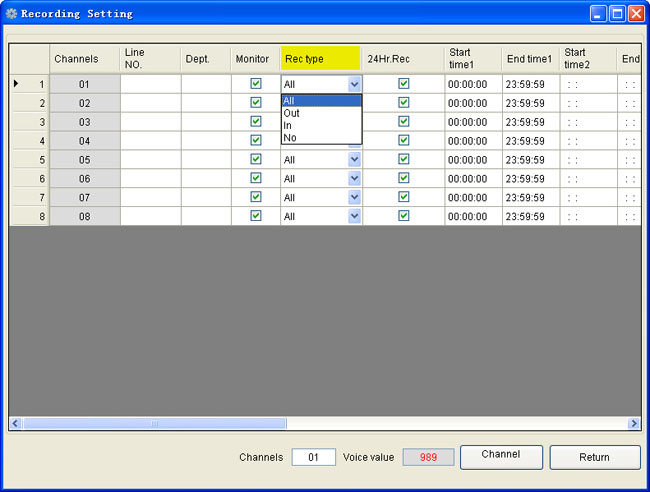Click the horizontal scrollbar left arrow
This screenshot has height=492, width=650.
point(15,424)
